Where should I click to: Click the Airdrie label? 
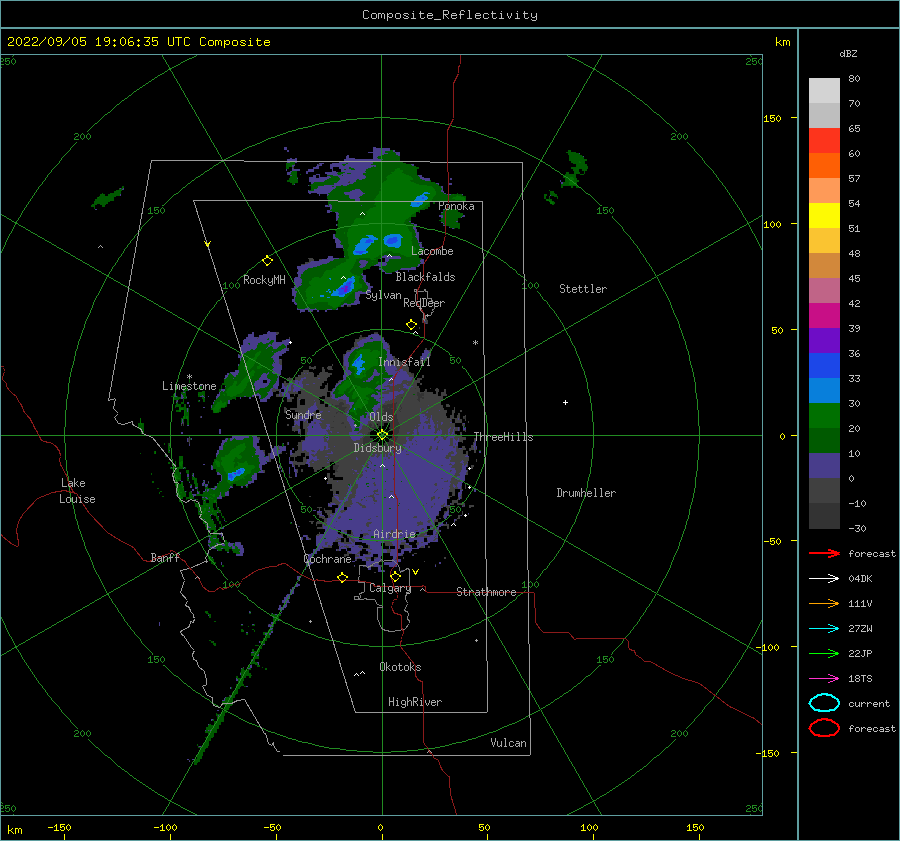click(394, 534)
